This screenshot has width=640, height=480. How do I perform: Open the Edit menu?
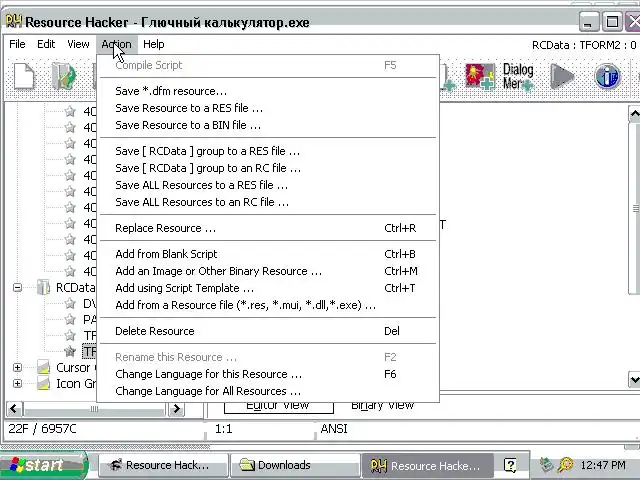[x=46, y=44]
